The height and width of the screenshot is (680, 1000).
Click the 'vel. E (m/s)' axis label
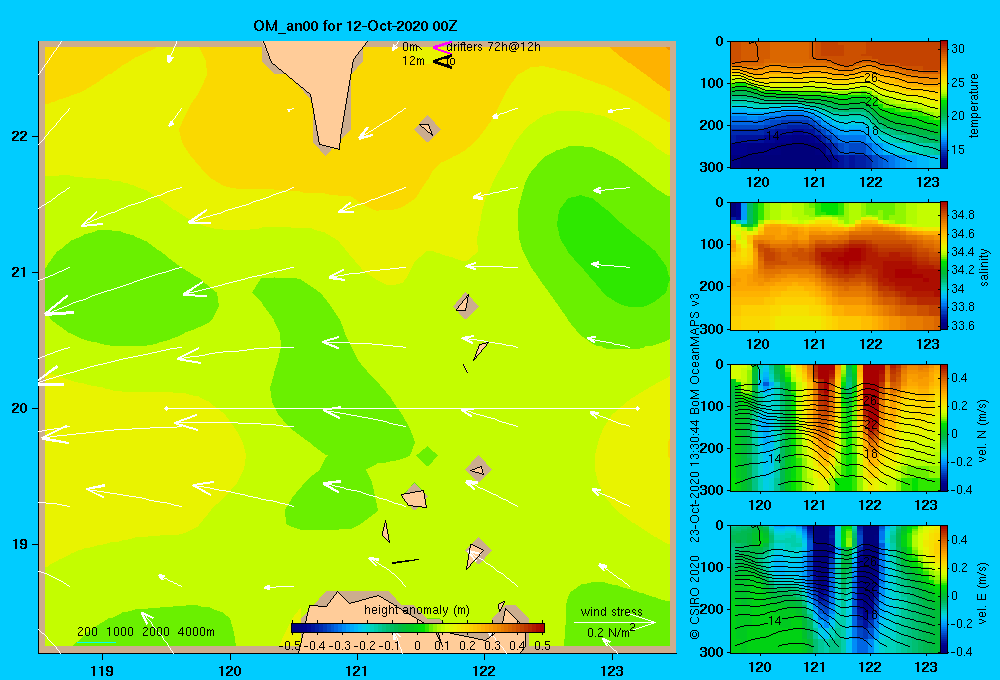pyautogui.click(x=983, y=593)
